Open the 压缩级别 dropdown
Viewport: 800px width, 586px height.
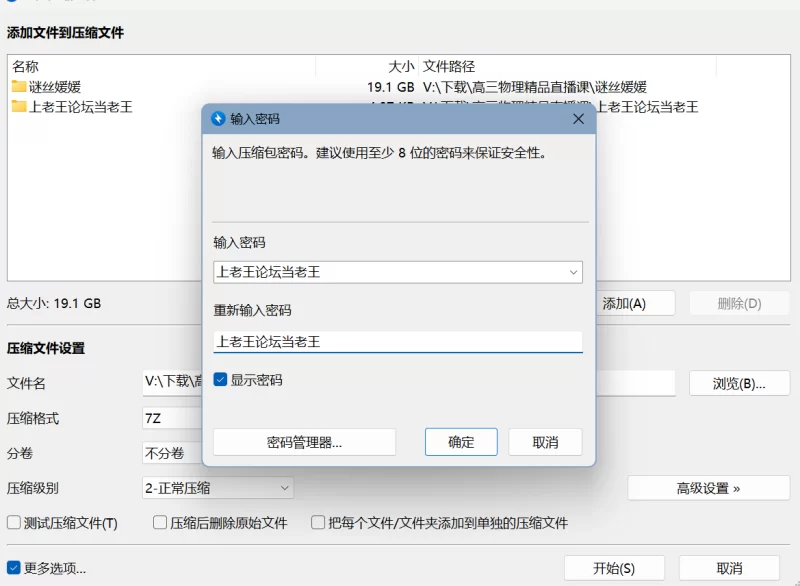[283, 487]
